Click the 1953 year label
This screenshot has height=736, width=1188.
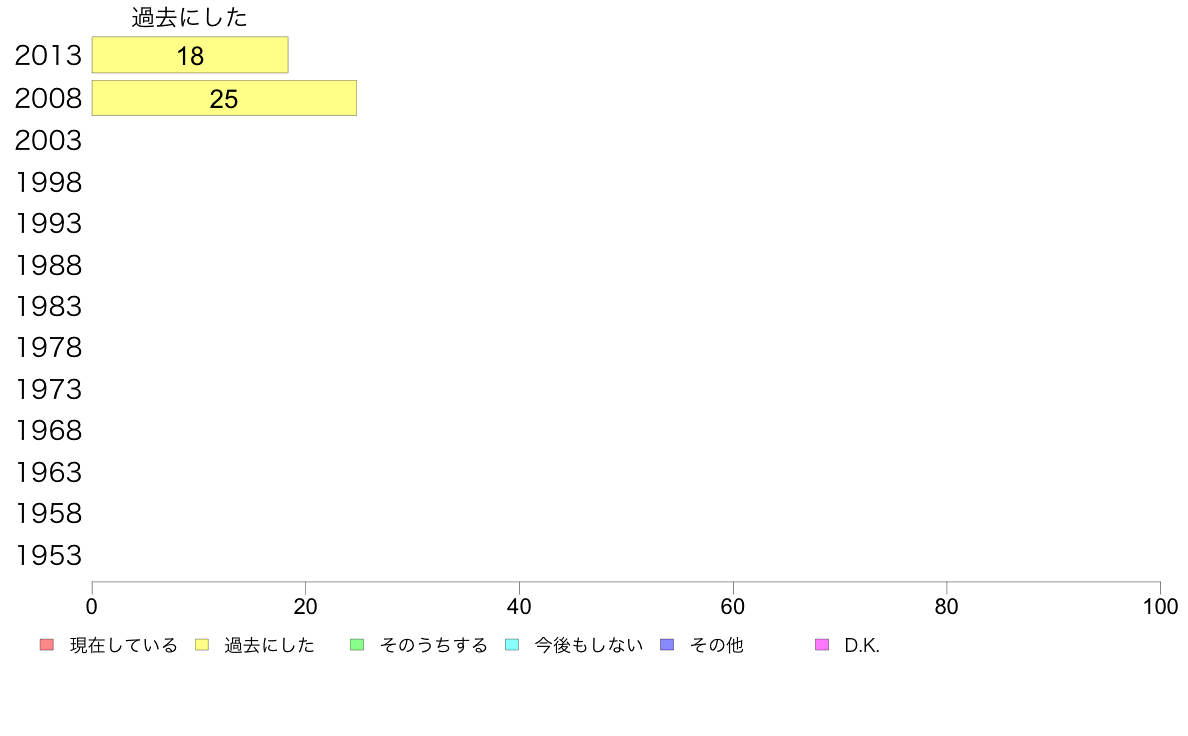tap(48, 555)
